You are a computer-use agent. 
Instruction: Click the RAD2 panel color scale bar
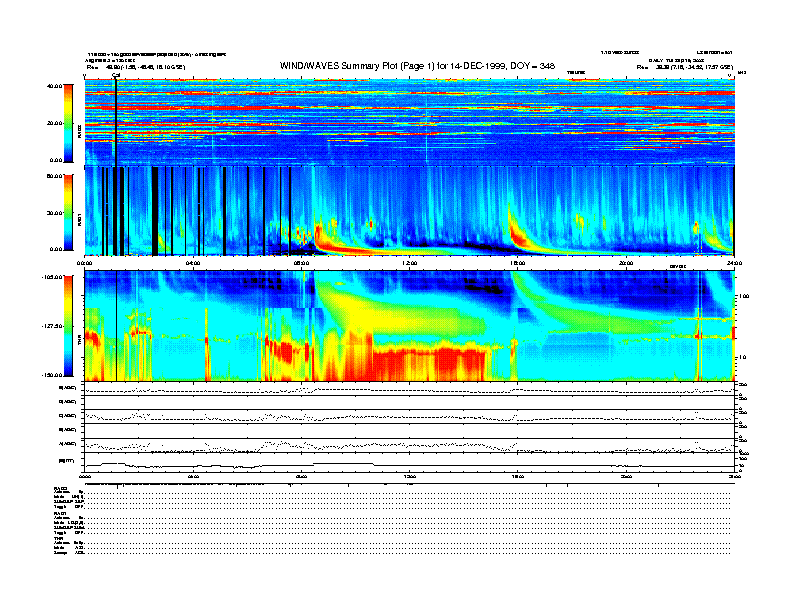click(68, 124)
